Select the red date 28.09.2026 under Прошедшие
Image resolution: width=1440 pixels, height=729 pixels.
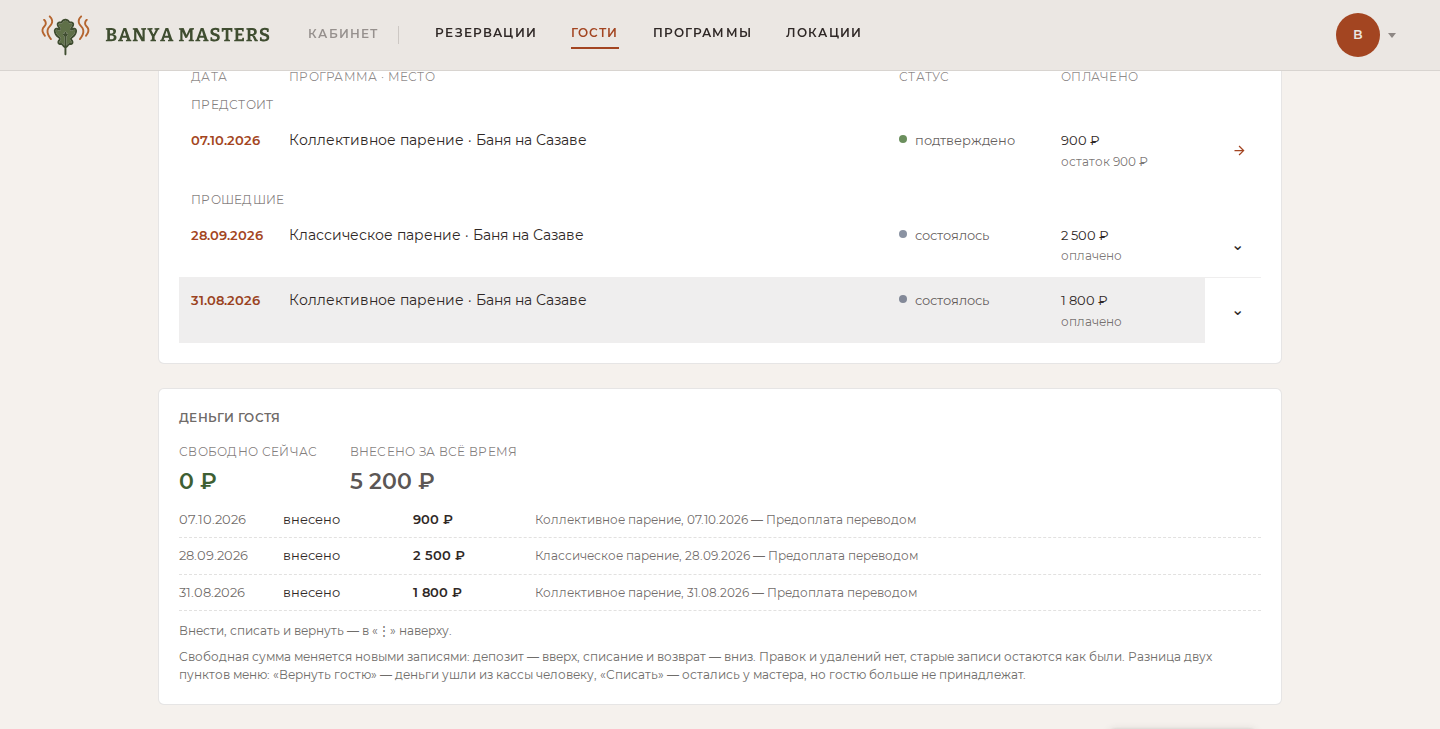pos(227,236)
